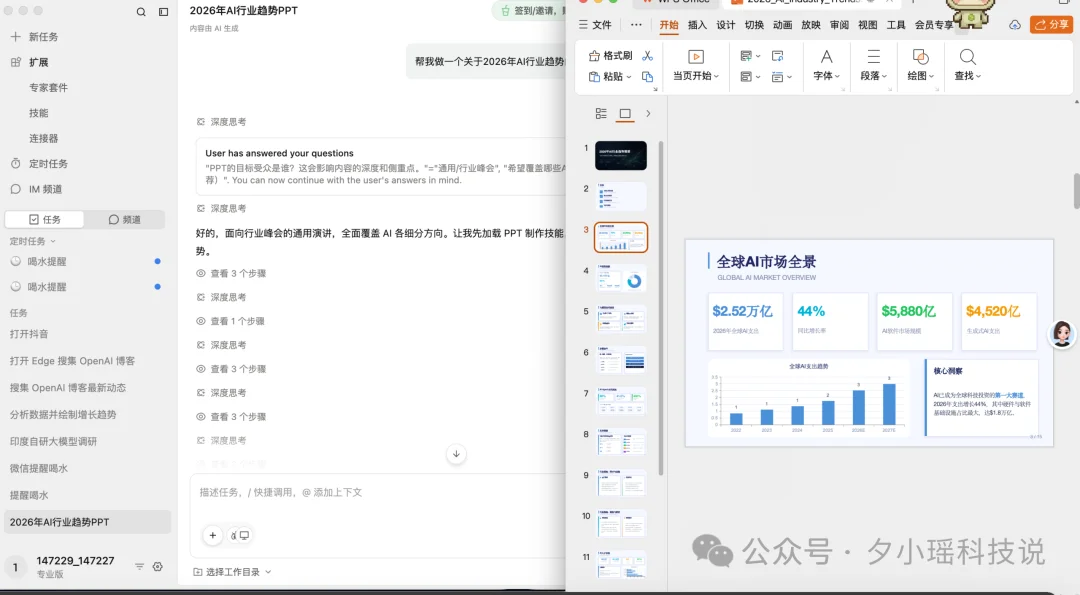Click the orange 分享 share button

pyautogui.click(x=1051, y=25)
